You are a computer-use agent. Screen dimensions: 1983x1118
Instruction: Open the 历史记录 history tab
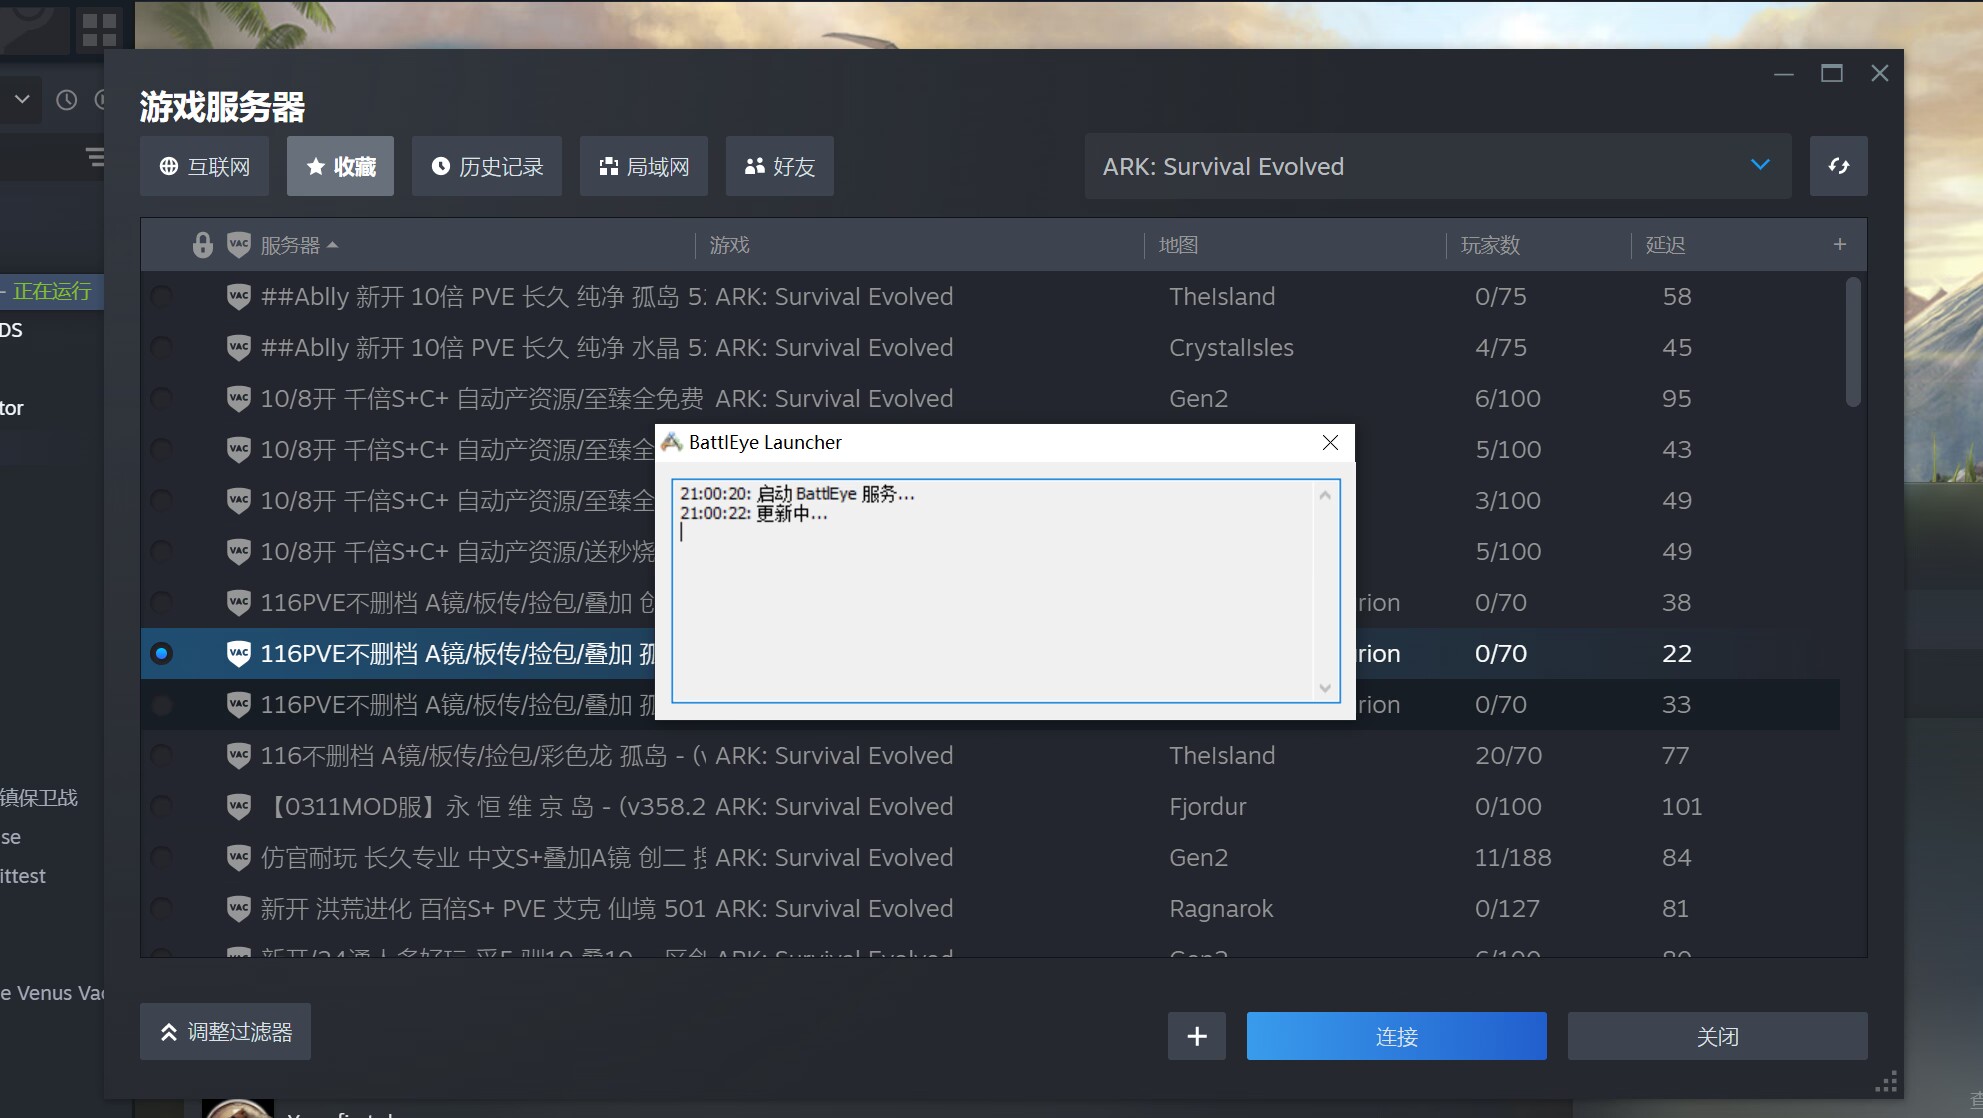(x=487, y=166)
